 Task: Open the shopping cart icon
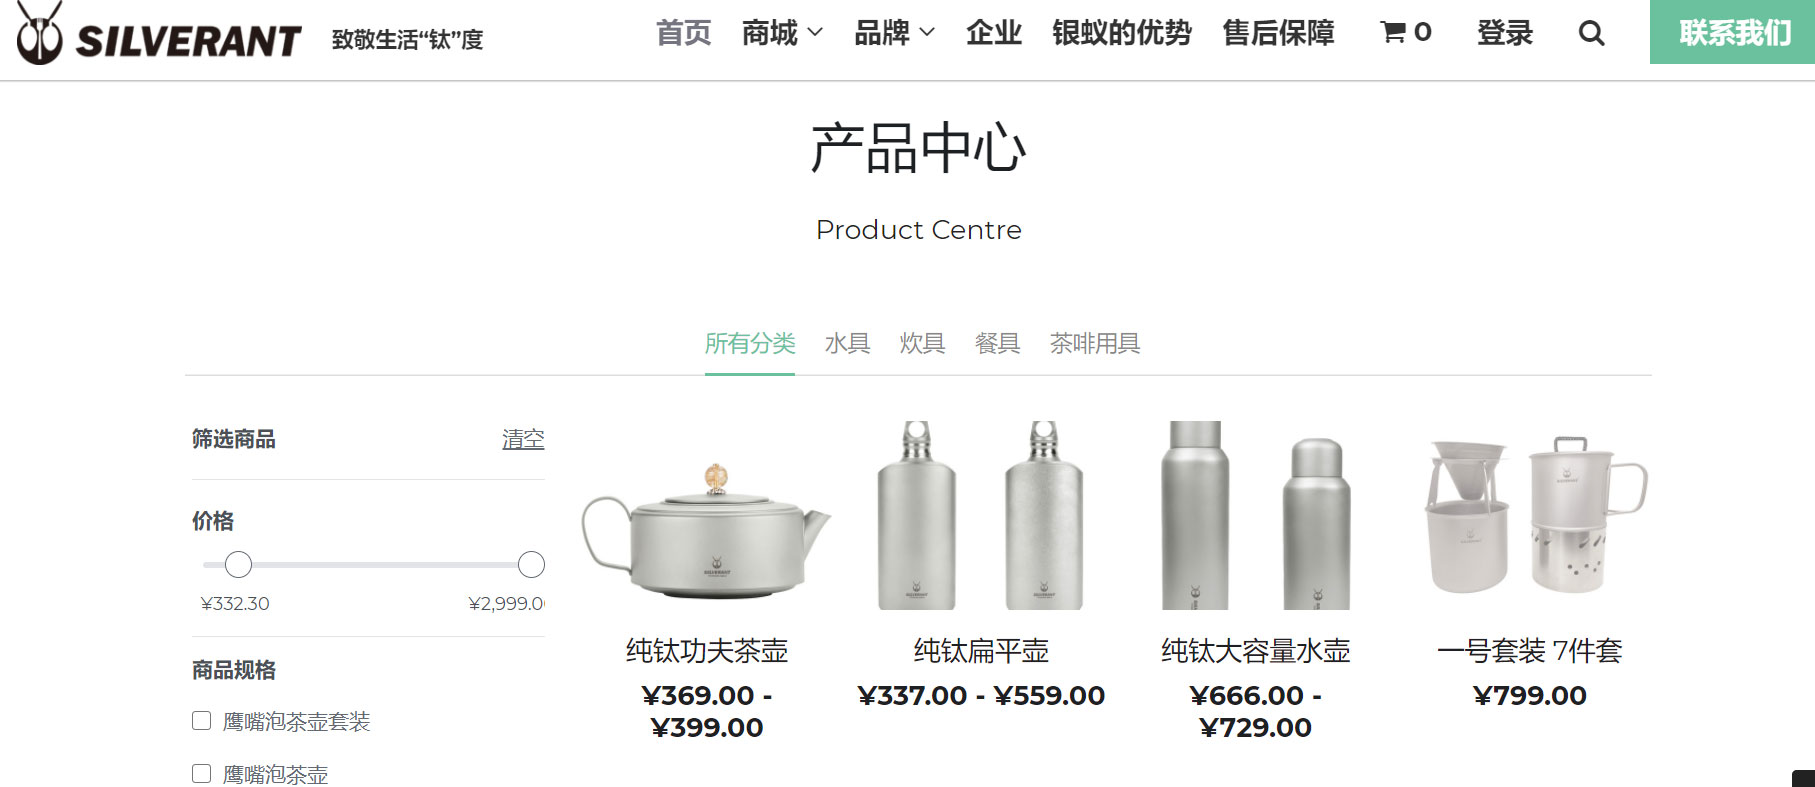pos(1393,32)
